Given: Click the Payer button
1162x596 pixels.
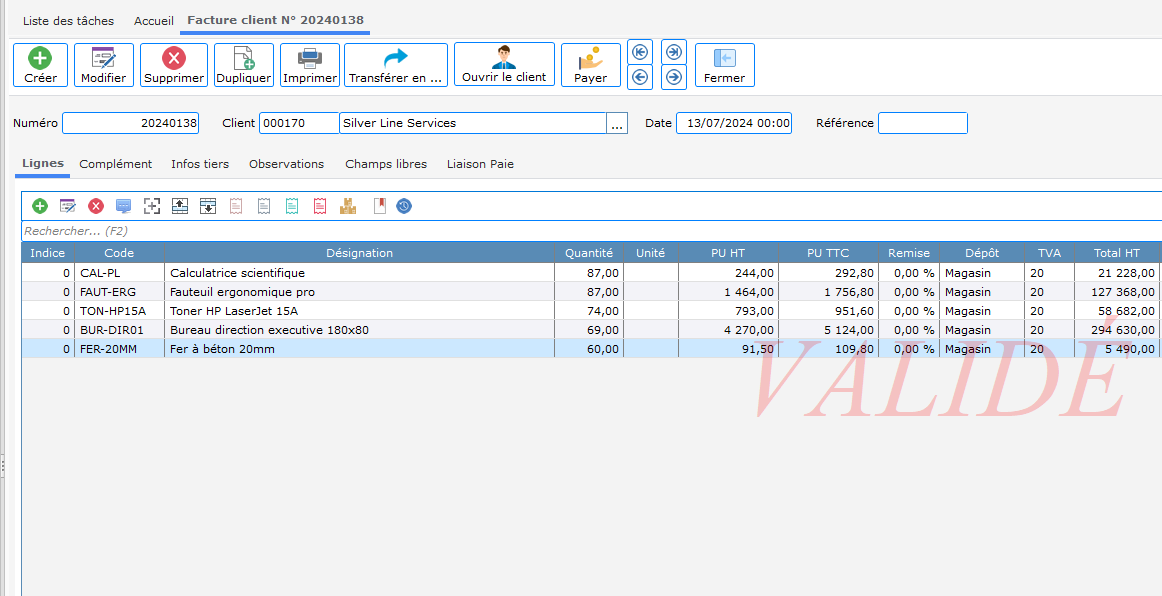Looking at the screenshot, I should click(590, 65).
